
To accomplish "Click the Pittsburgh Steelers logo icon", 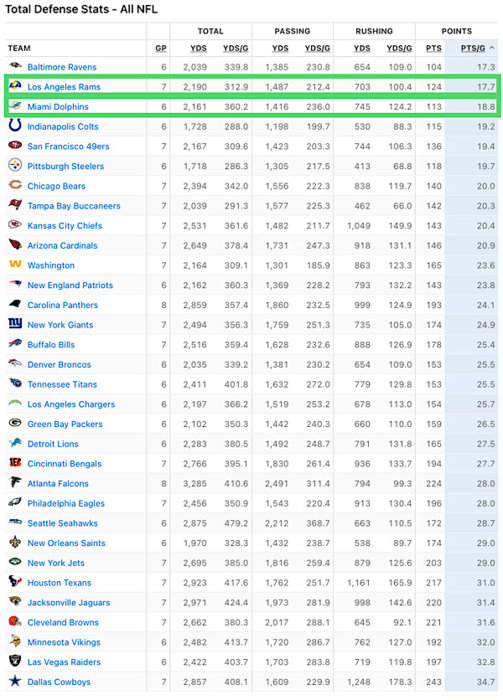I will (x=15, y=165).
